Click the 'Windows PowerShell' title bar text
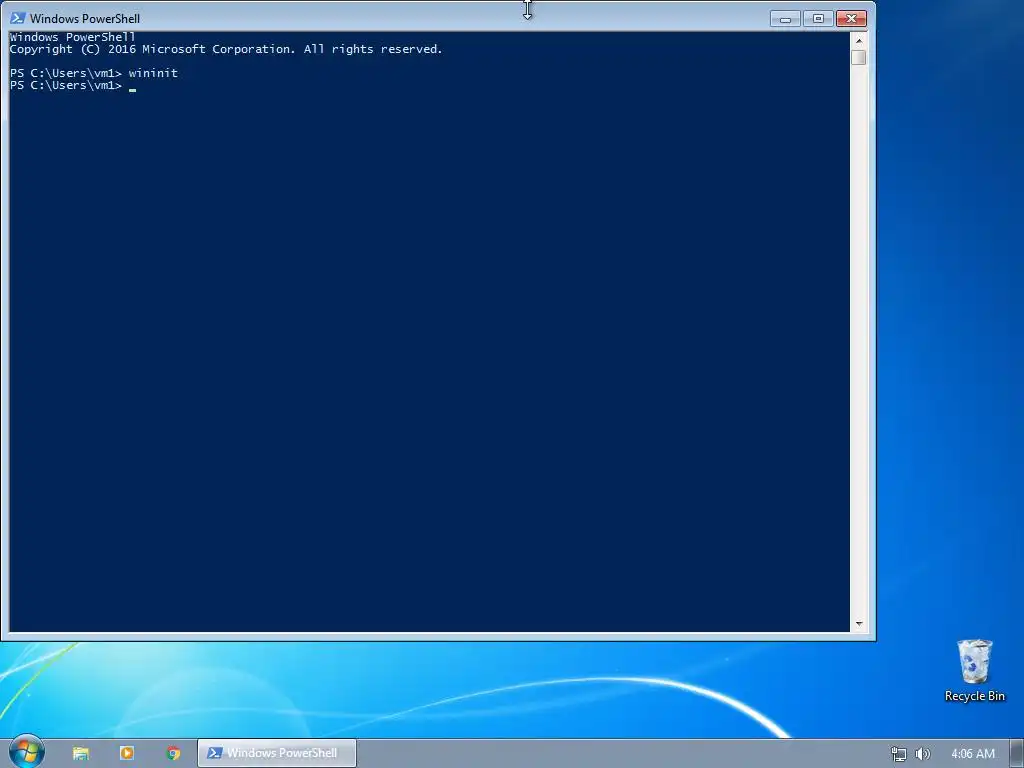1024x768 pixels. 85,19
